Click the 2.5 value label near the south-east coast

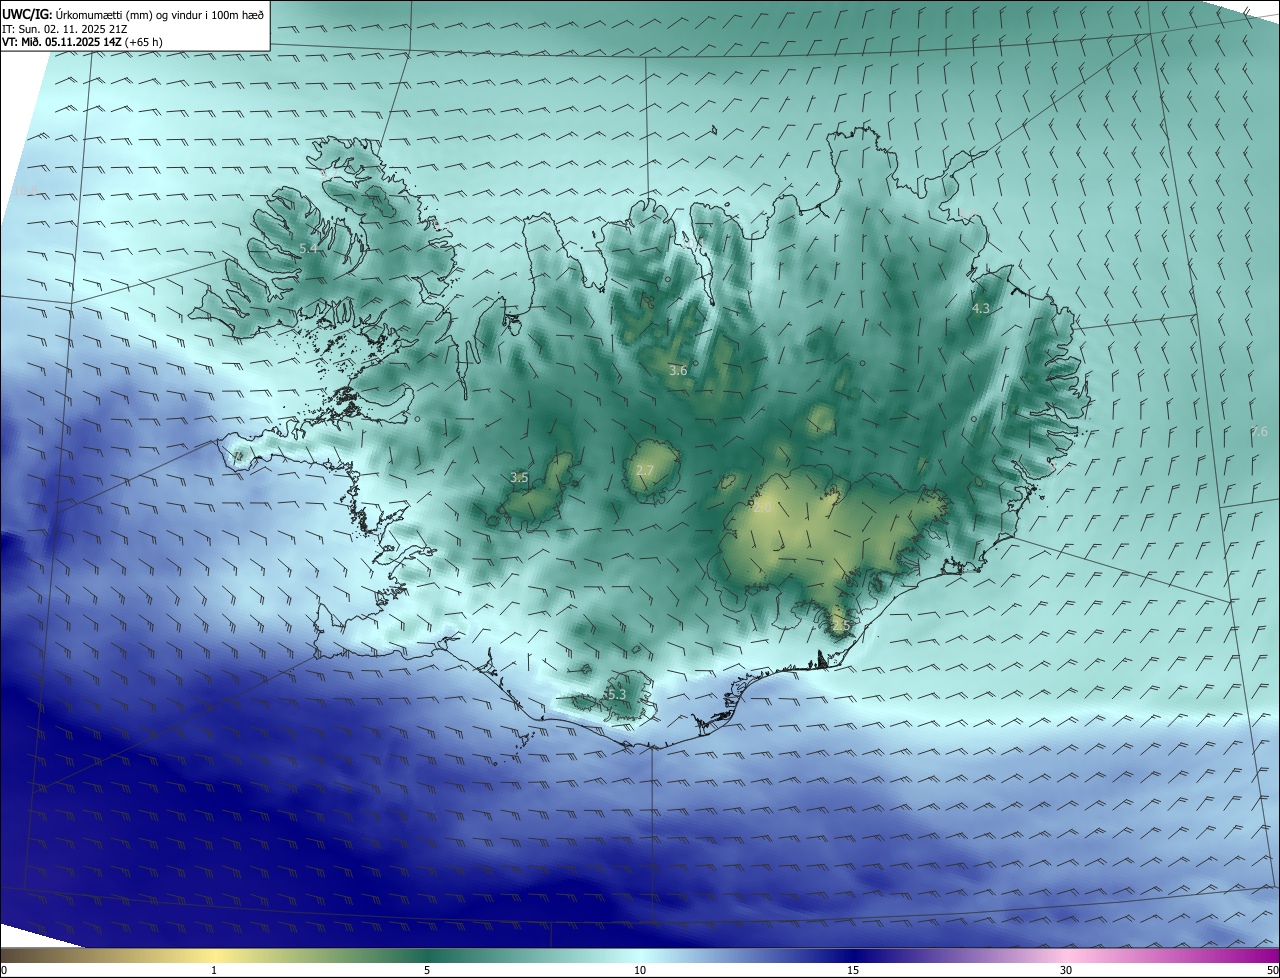tap(840, 626)
